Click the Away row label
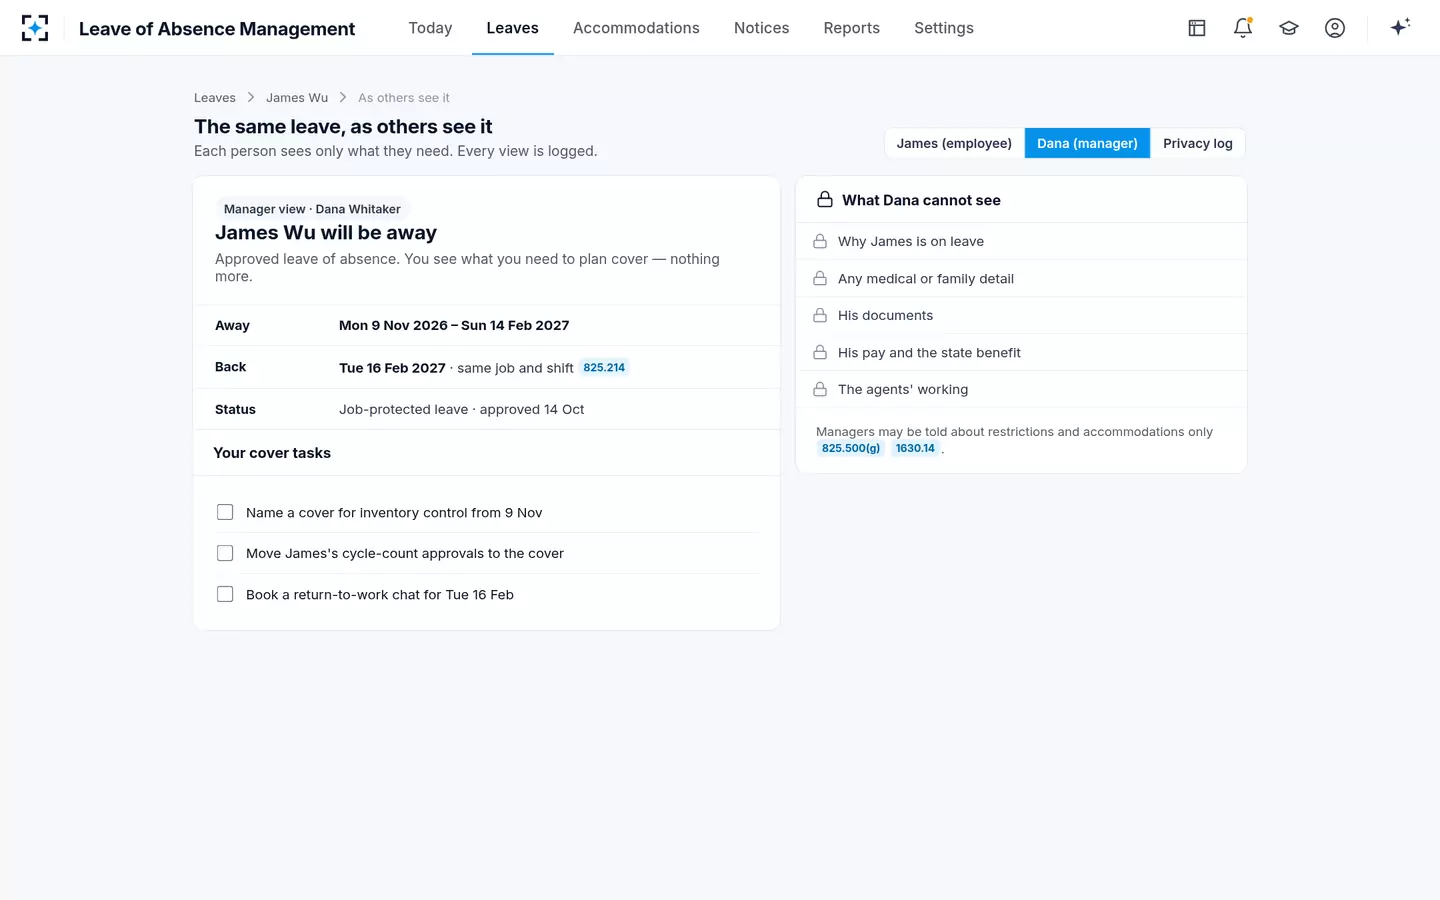1440x900 pixels. (x=232, y=325)
